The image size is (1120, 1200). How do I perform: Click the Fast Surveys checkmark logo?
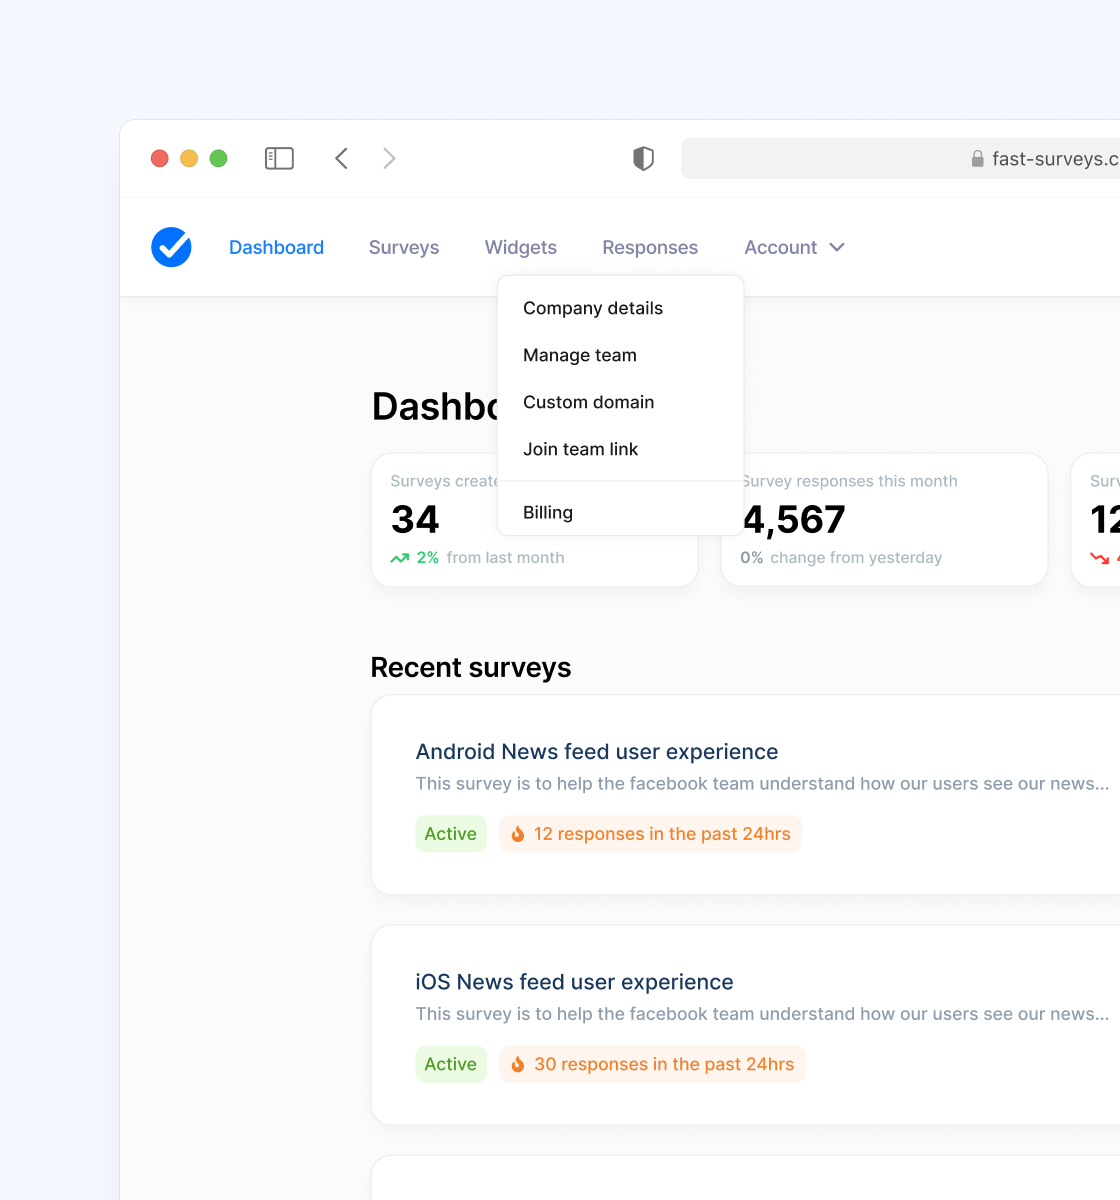(171, 247)
